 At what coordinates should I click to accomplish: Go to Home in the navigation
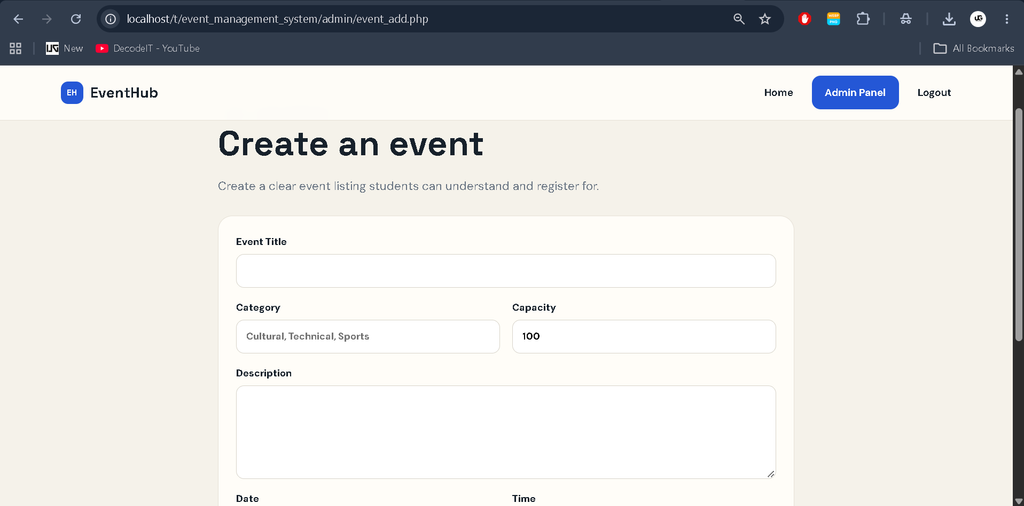click(778, 93)
